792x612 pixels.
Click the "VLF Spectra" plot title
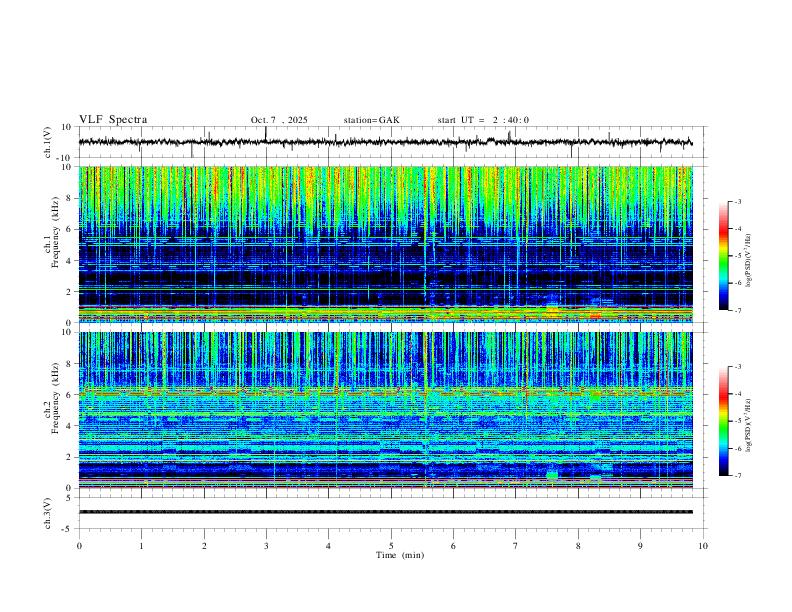113,120
